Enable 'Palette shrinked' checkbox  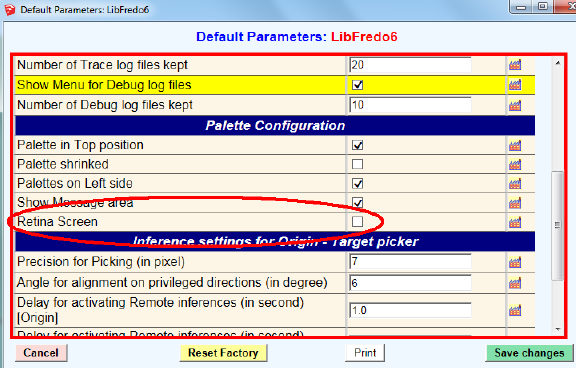tap(357, 164)
